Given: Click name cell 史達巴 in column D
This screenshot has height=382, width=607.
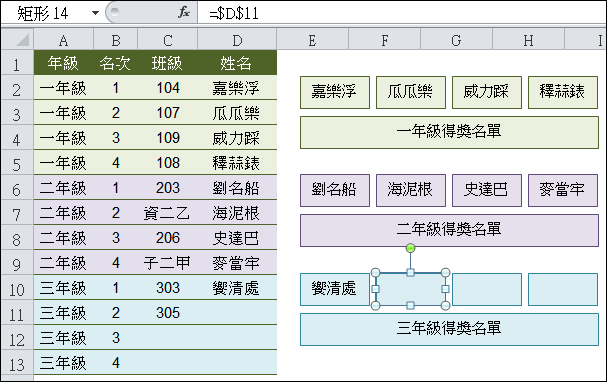Looking at the screenshot, I should pyautogui.click(x=237, y=238).
